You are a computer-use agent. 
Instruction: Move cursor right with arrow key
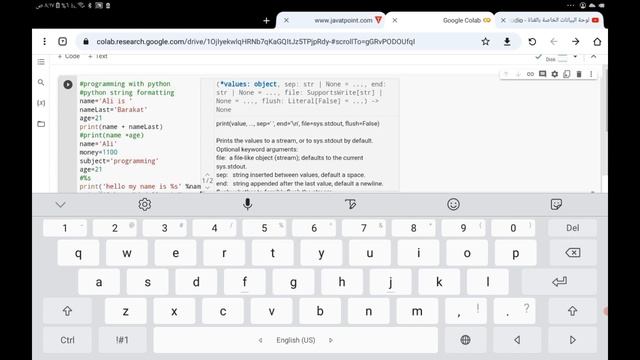click(572, 340)
